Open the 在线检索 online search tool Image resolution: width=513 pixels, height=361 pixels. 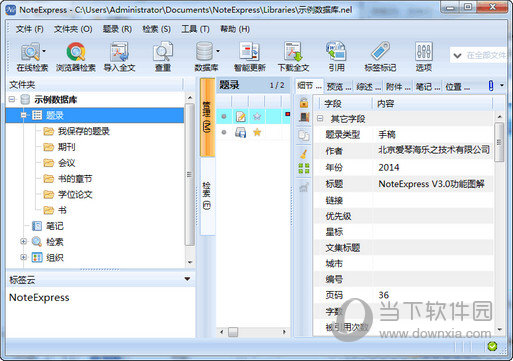(x=31, y=57)
